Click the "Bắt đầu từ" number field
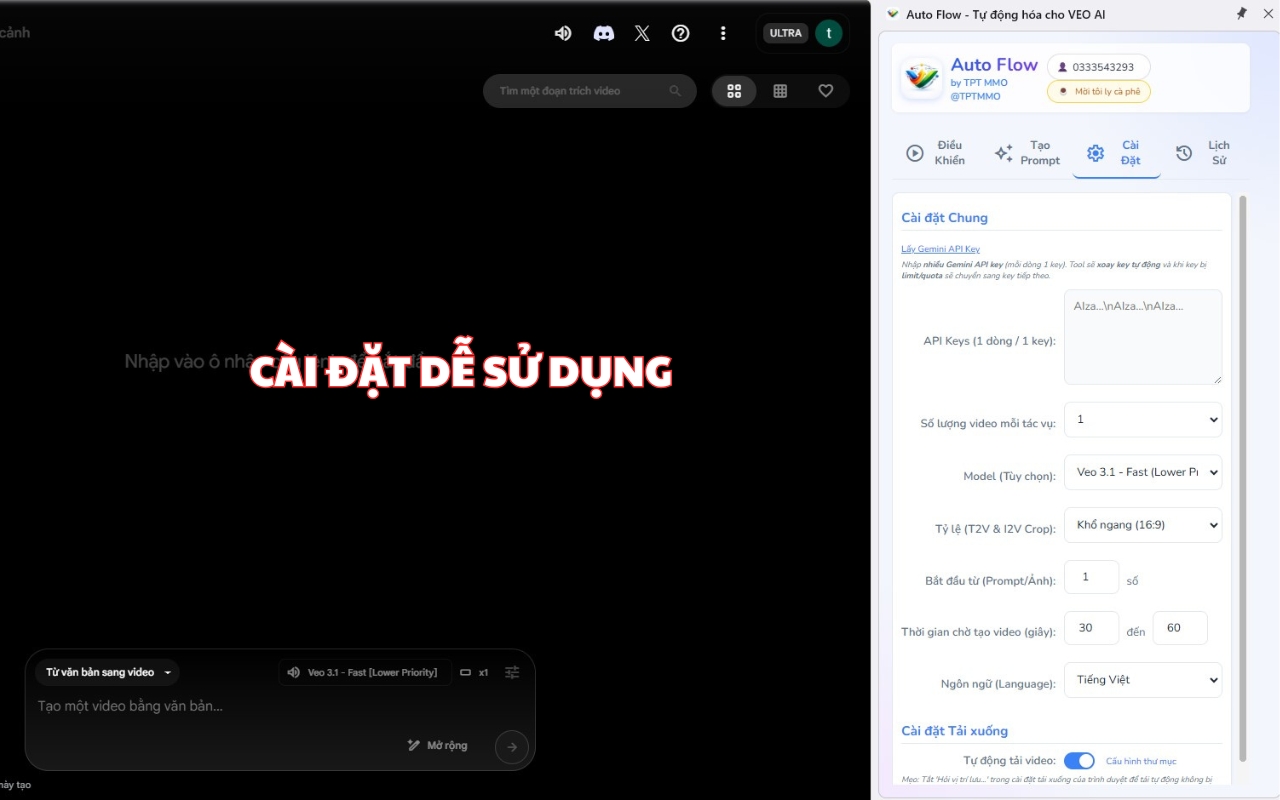 (x=1091, y=577)
